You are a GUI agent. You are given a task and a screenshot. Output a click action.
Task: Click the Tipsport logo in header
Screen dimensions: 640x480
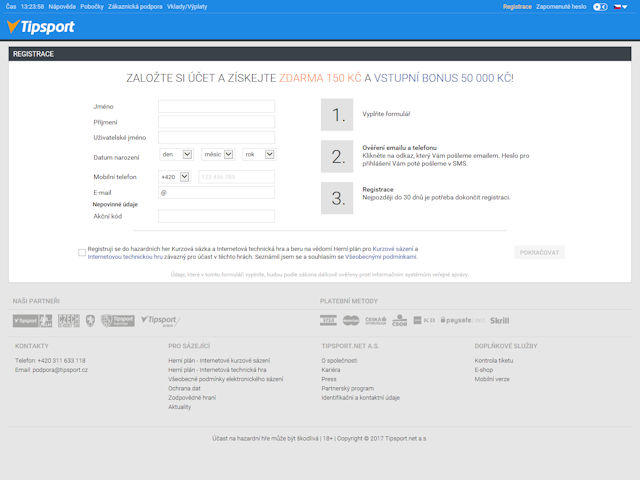click(41, 27)
